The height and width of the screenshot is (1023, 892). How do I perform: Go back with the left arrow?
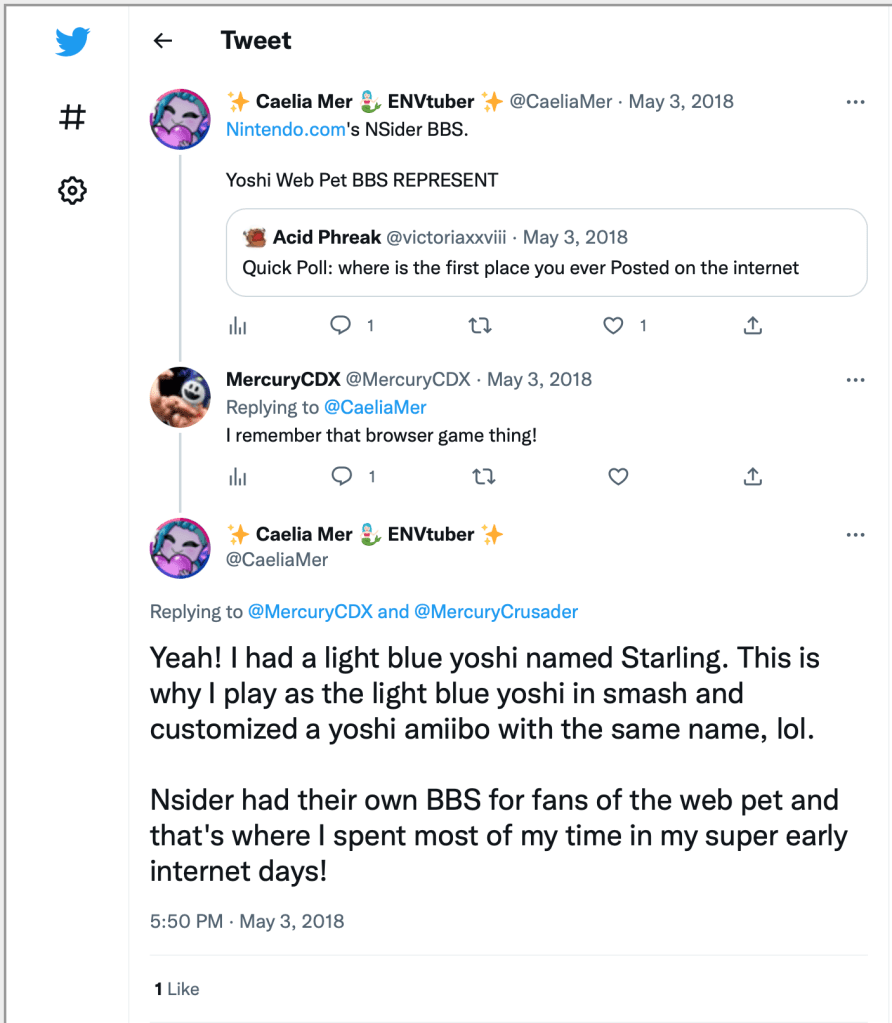click(162, 41)
